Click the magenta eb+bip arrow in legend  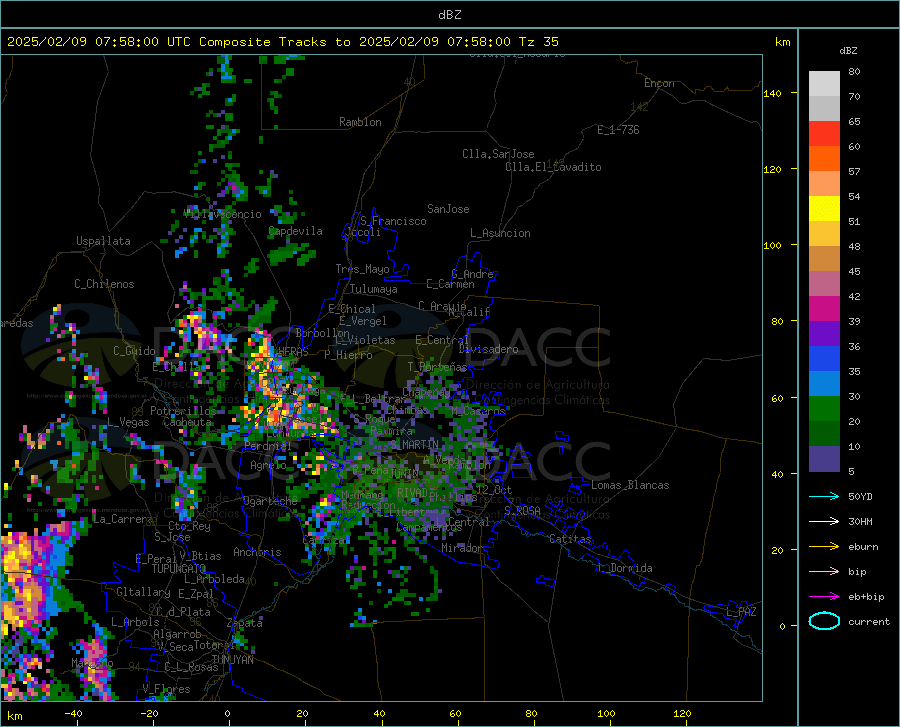(824, 597)
